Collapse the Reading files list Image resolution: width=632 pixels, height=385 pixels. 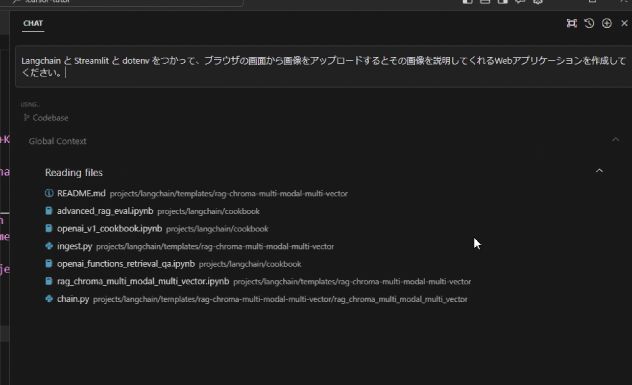[x=599, y=171]
